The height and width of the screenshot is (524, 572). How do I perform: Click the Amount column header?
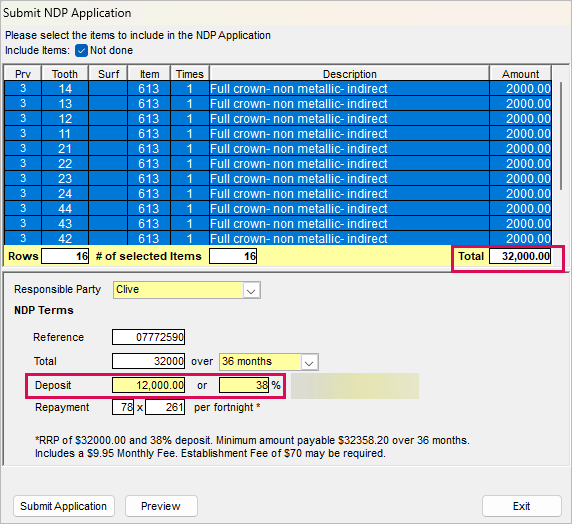[520, 74]
